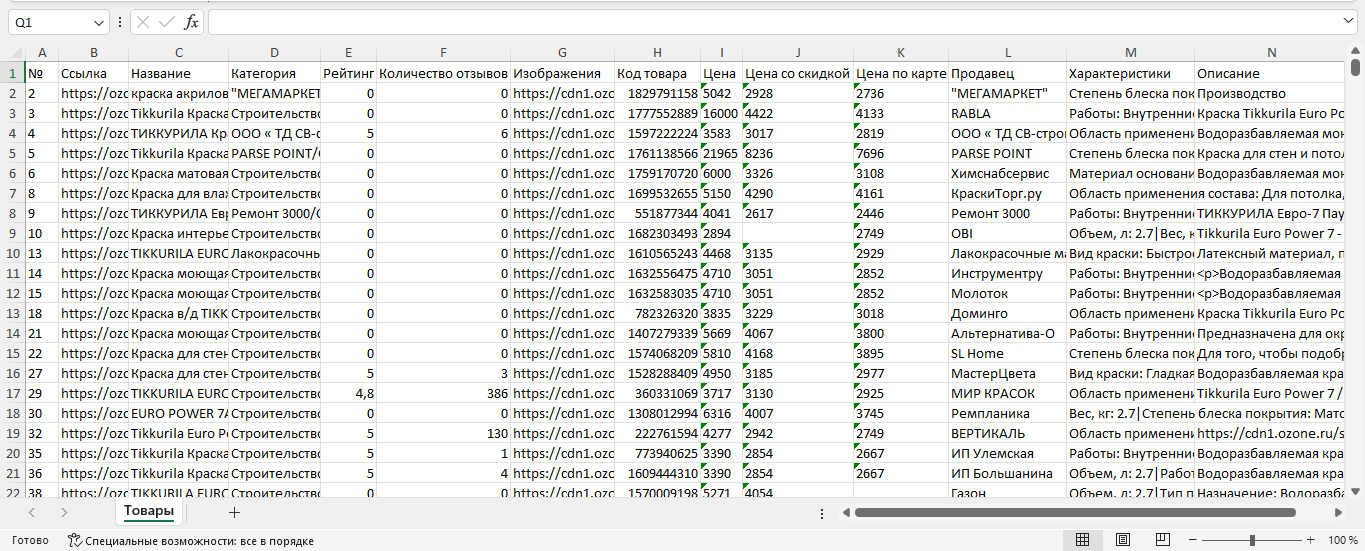Click the horizontal scrollbar thumb
This screenshot has width=1365, height=551.
[x=1075, y=512]
